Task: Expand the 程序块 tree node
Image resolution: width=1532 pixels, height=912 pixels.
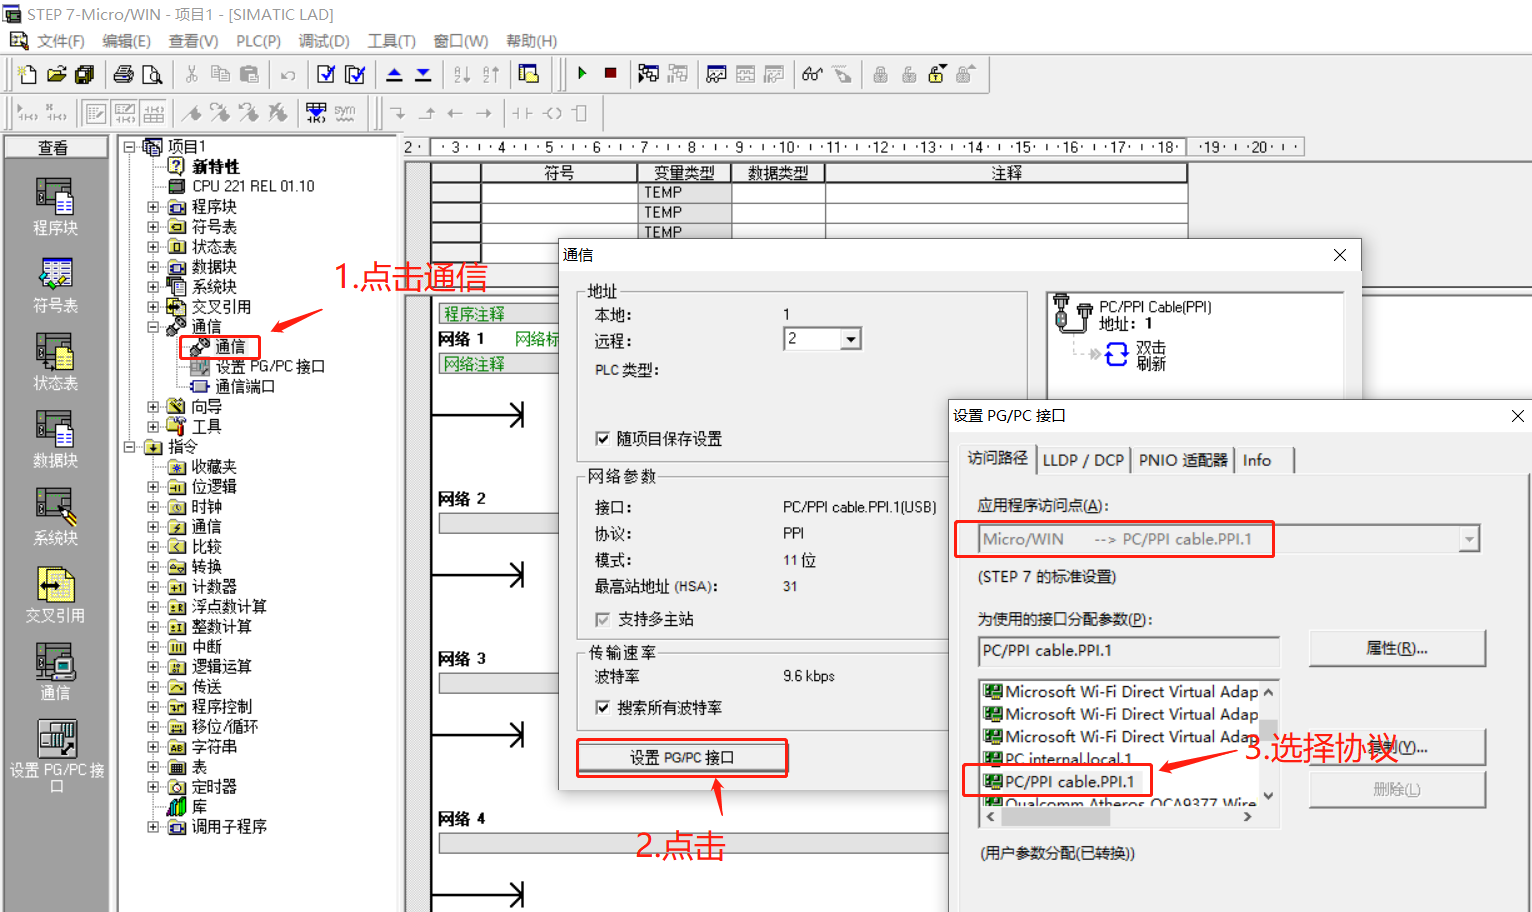Action: 153,207
